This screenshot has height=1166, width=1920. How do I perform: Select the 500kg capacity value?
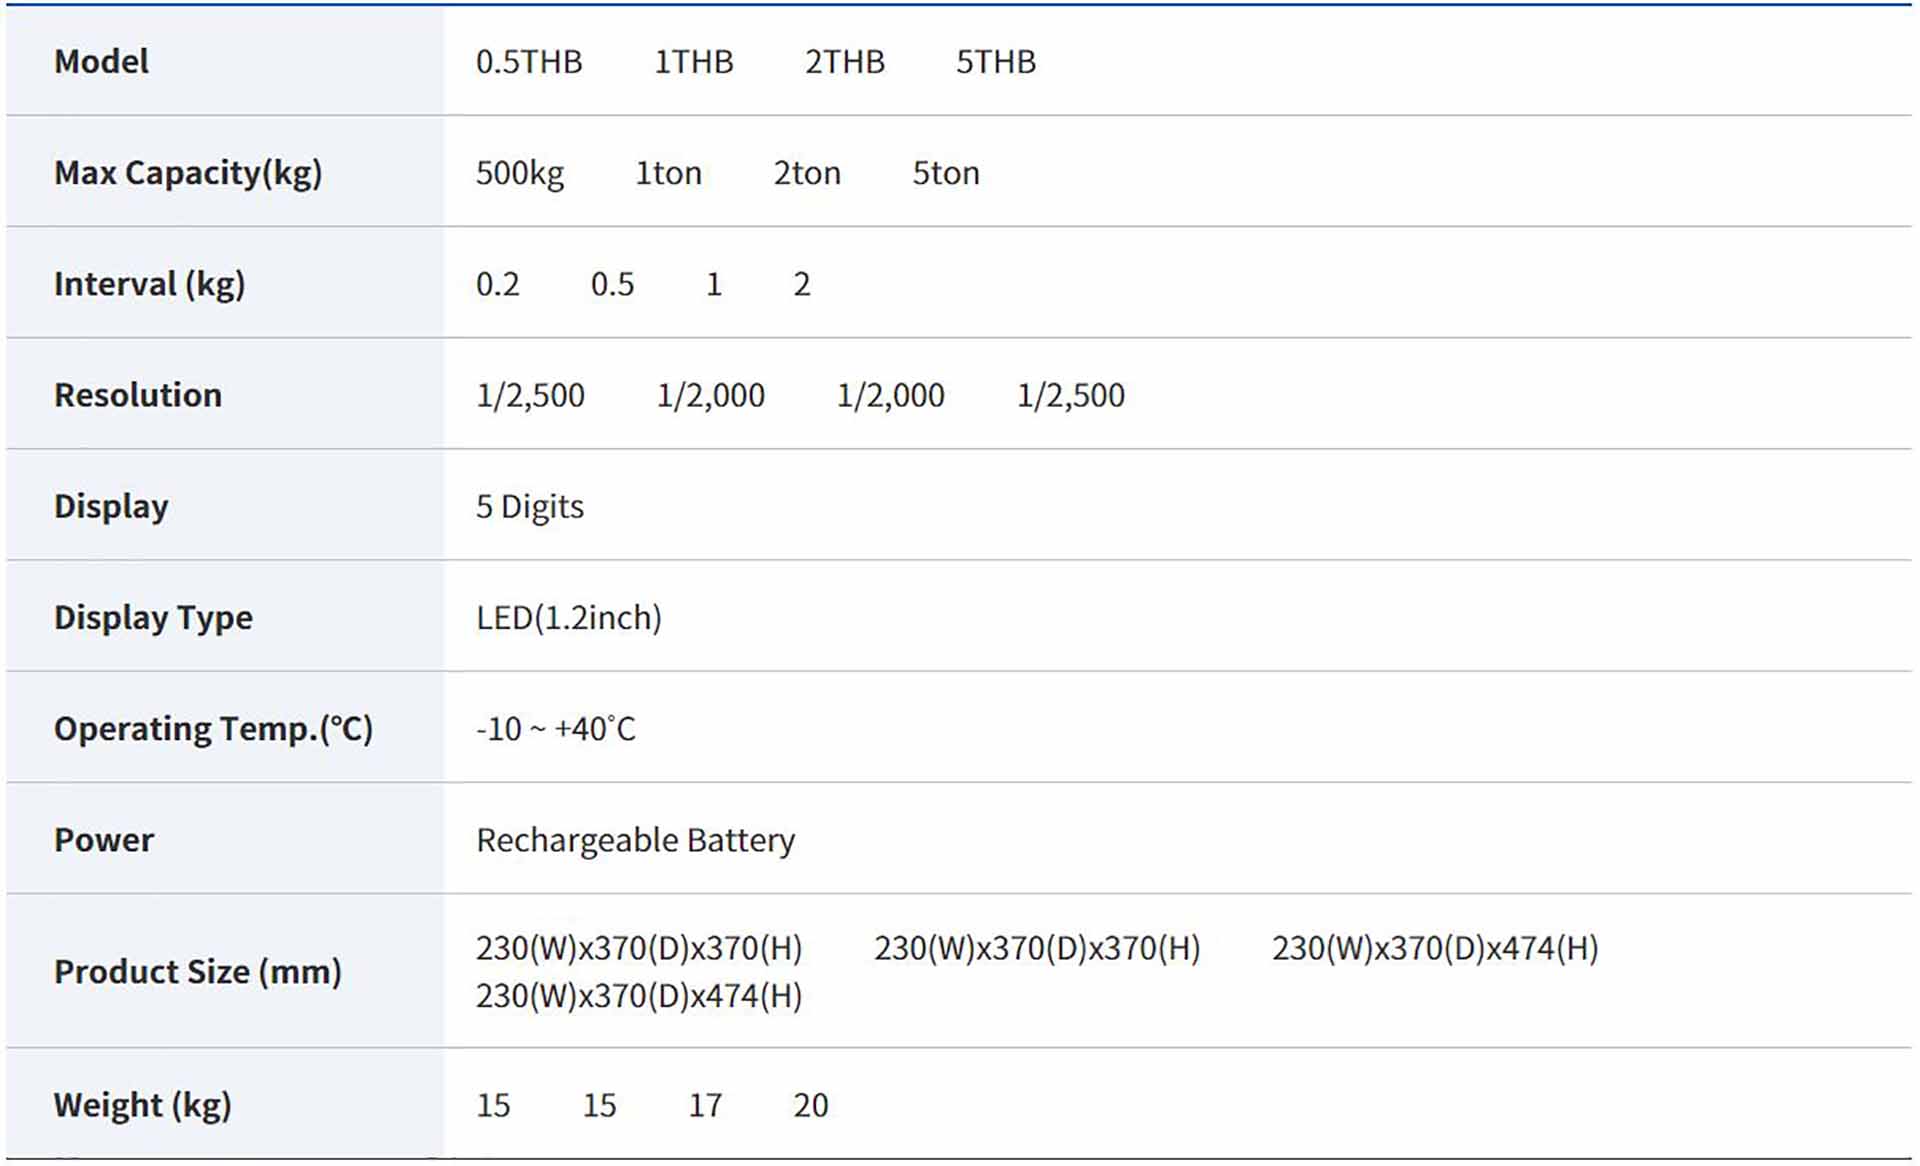point(519,173)
